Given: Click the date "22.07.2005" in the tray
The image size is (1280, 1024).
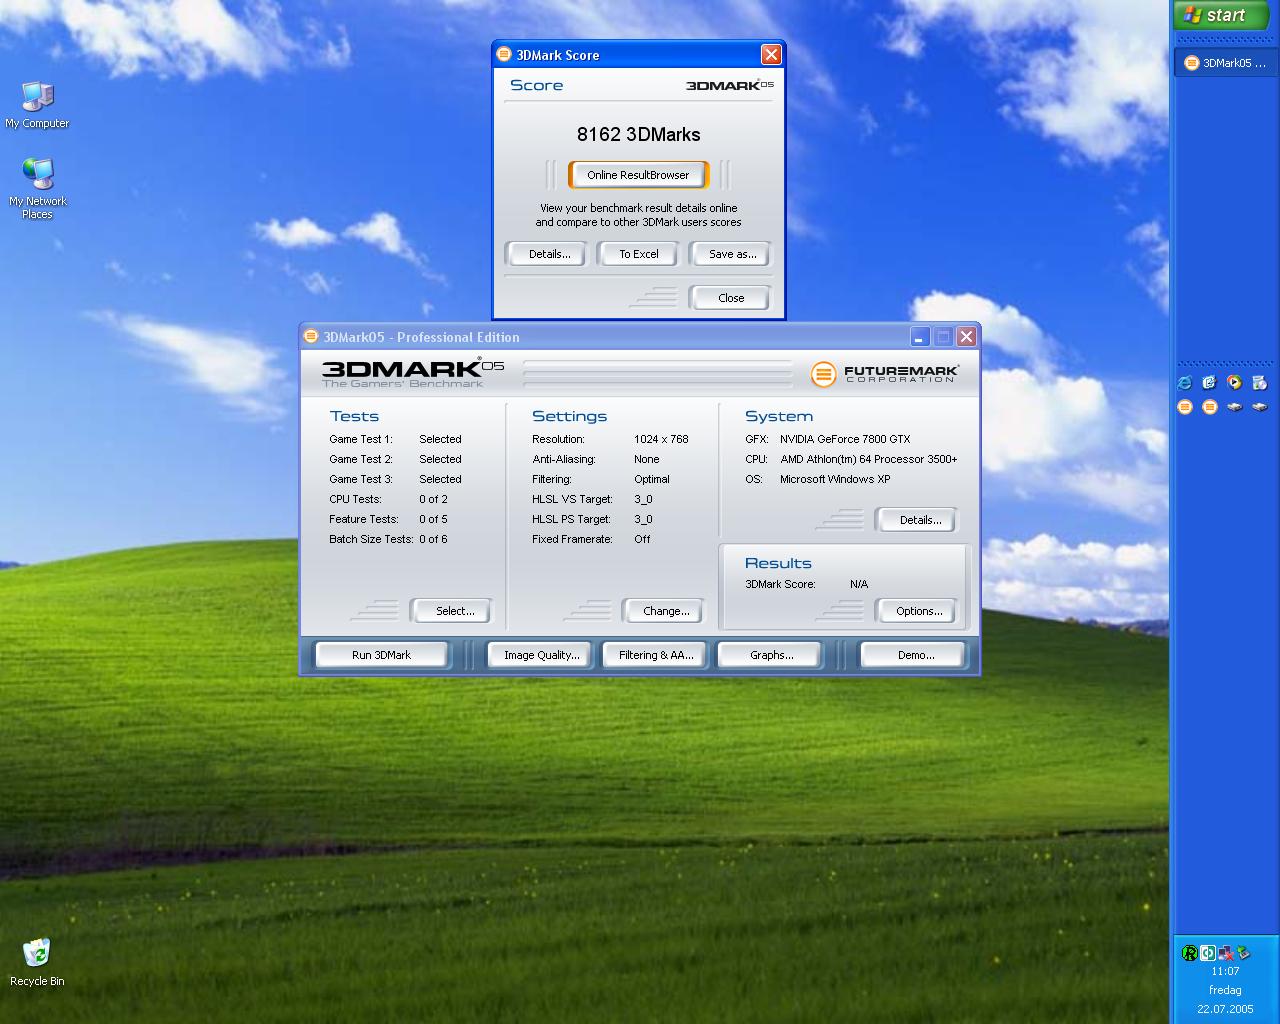Looking at the screenshot, I should [x=1225, y=1009].
